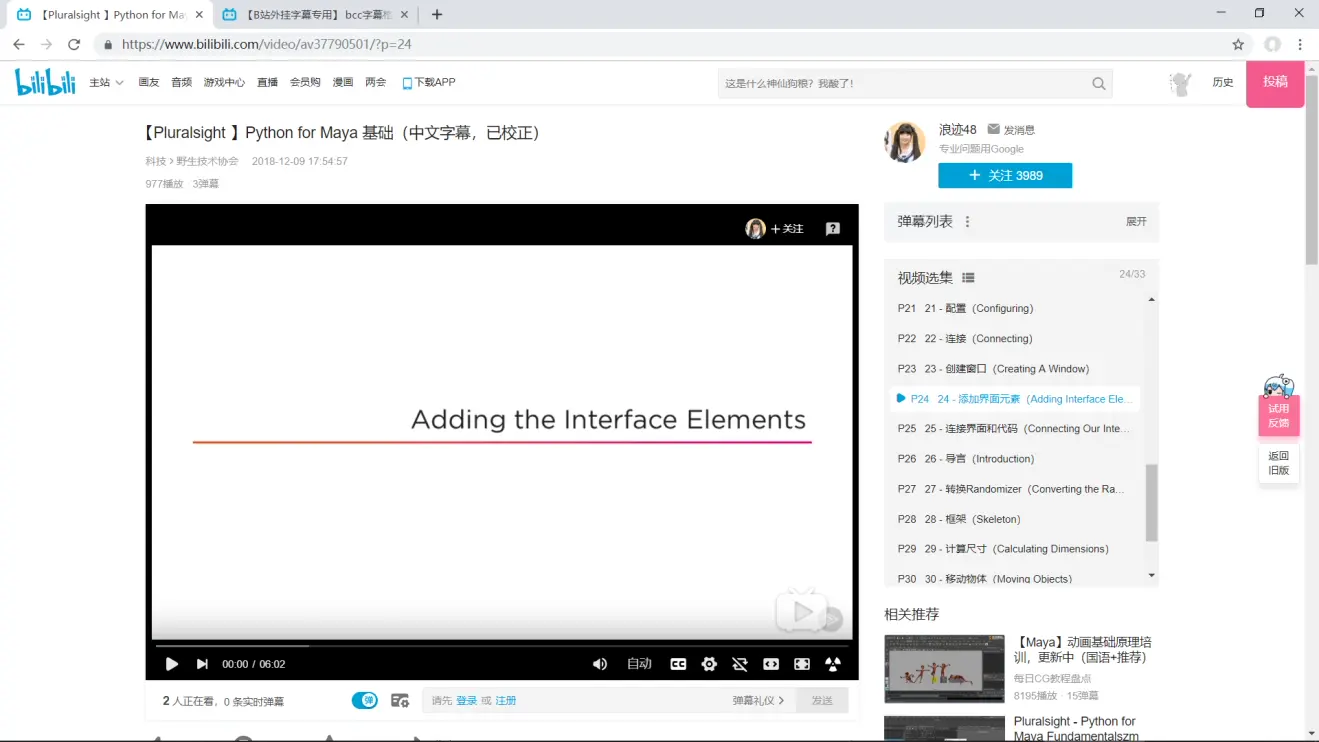The height and width of the screenshot is (742, 1319).
Task: Select P27 转换Randomizer episode
Action: click(1015, 489)
